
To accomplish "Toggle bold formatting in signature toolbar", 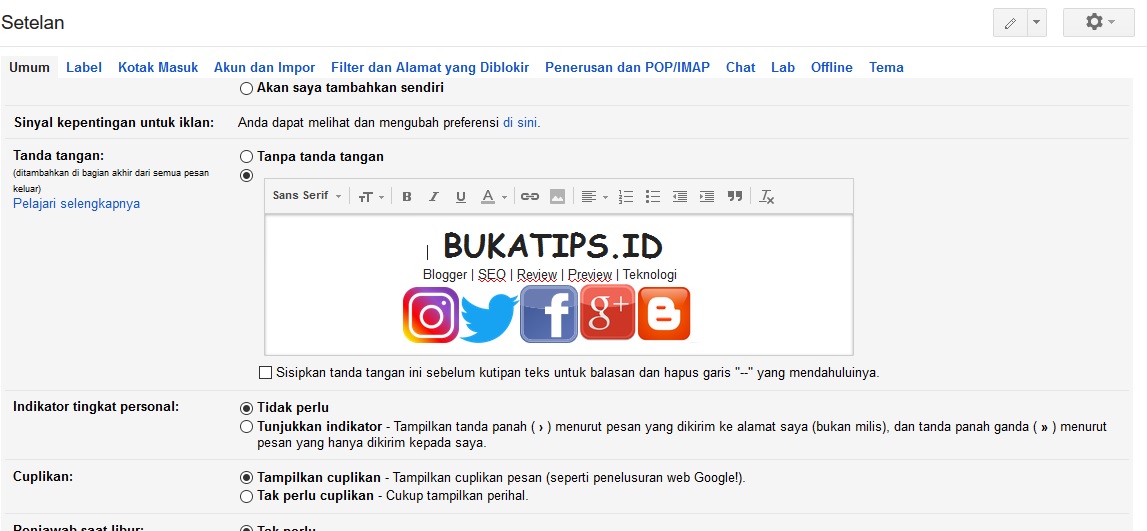I will coord(407,196).
